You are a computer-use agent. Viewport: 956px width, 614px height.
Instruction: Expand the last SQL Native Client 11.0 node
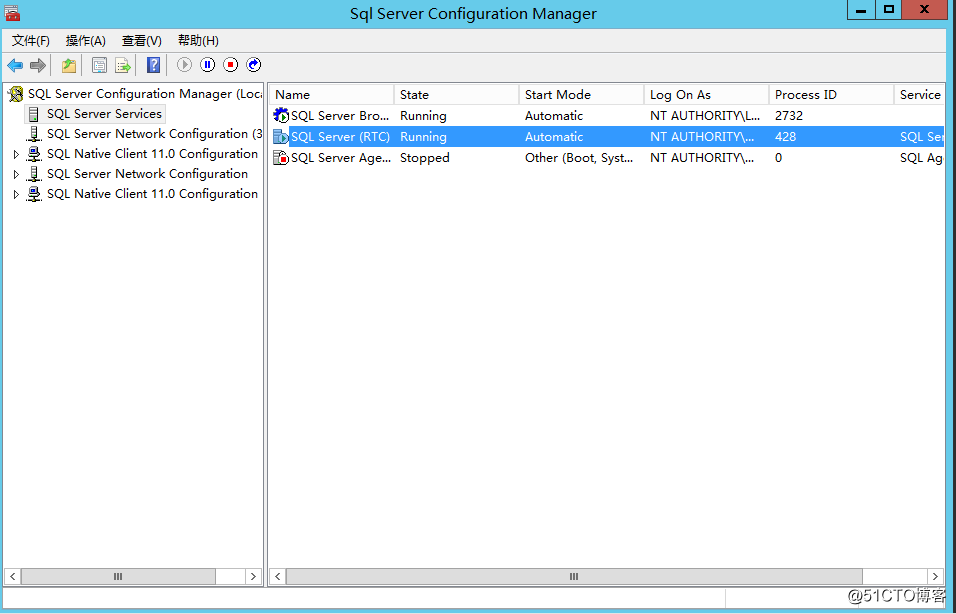pos(16,195)
